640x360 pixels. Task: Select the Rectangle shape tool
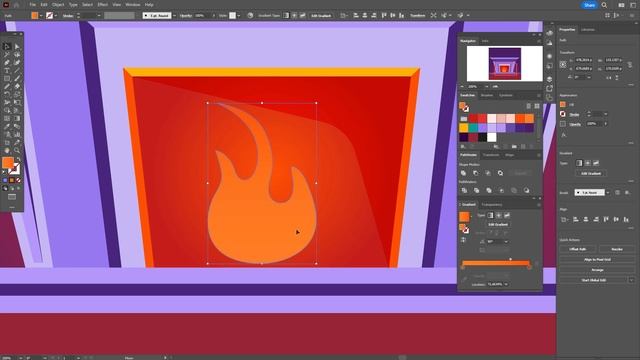[7, 78]
